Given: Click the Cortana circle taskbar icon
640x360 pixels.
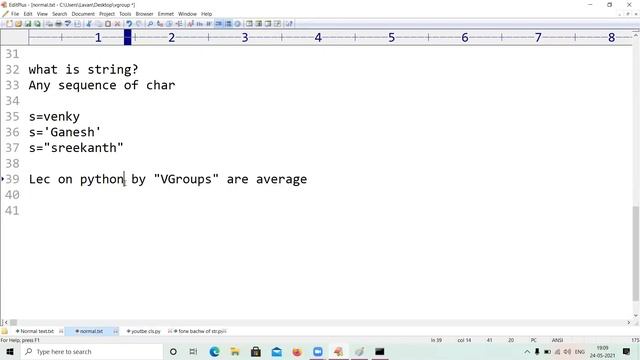Looking at the screenshot, I should [x=173, y=351].
